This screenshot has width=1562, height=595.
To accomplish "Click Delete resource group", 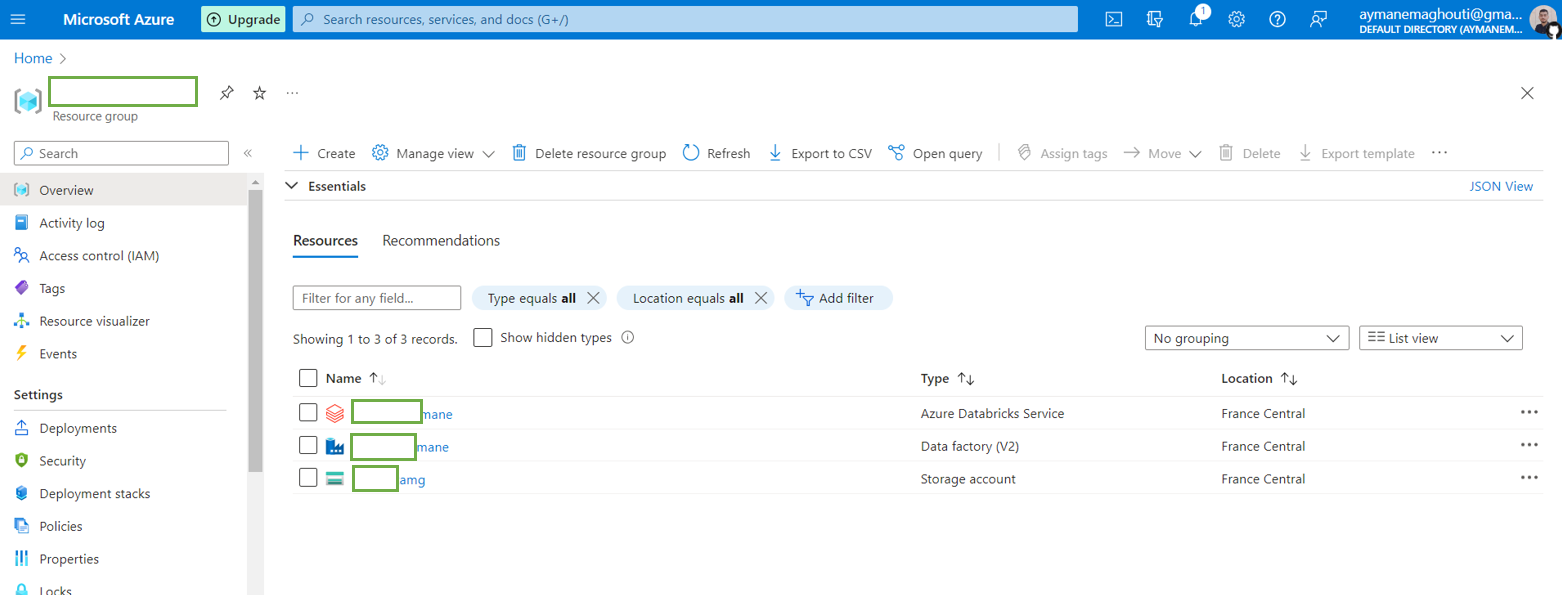I will [589, 153].
